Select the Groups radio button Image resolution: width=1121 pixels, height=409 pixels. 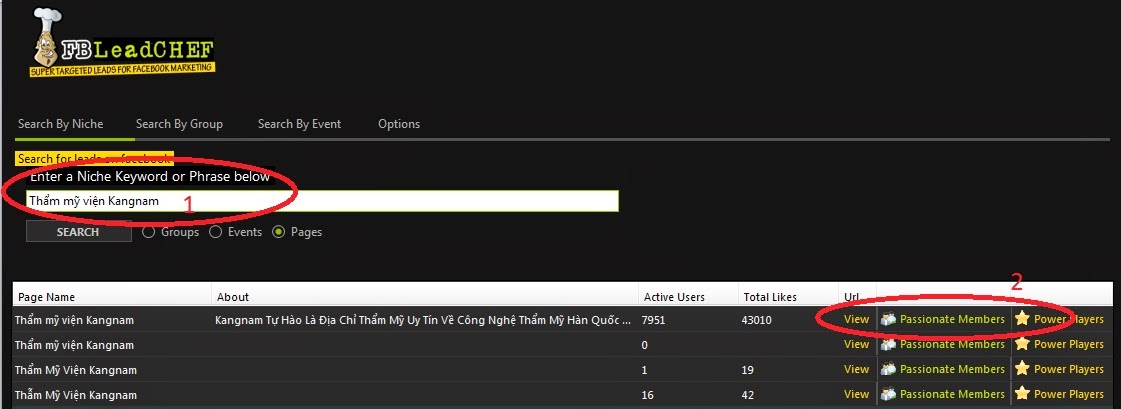149,232
